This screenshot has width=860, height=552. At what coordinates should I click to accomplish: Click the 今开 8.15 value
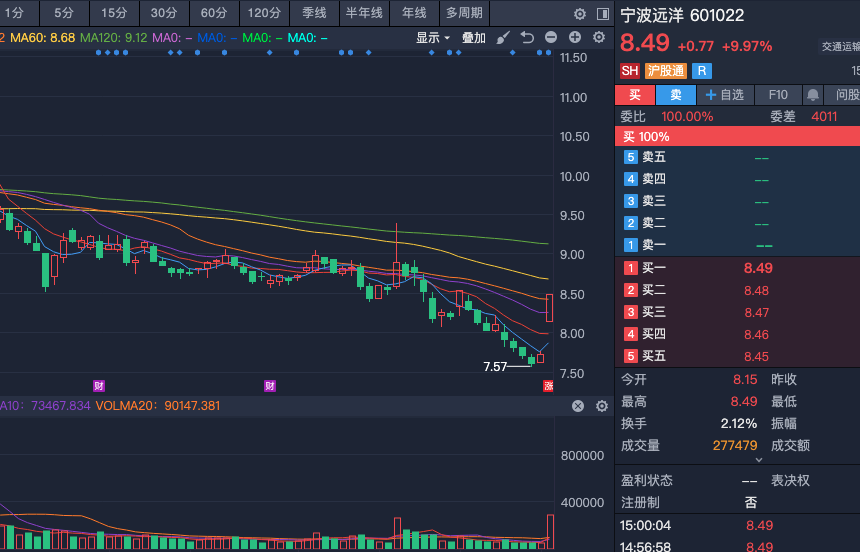(x=745, y=379)
